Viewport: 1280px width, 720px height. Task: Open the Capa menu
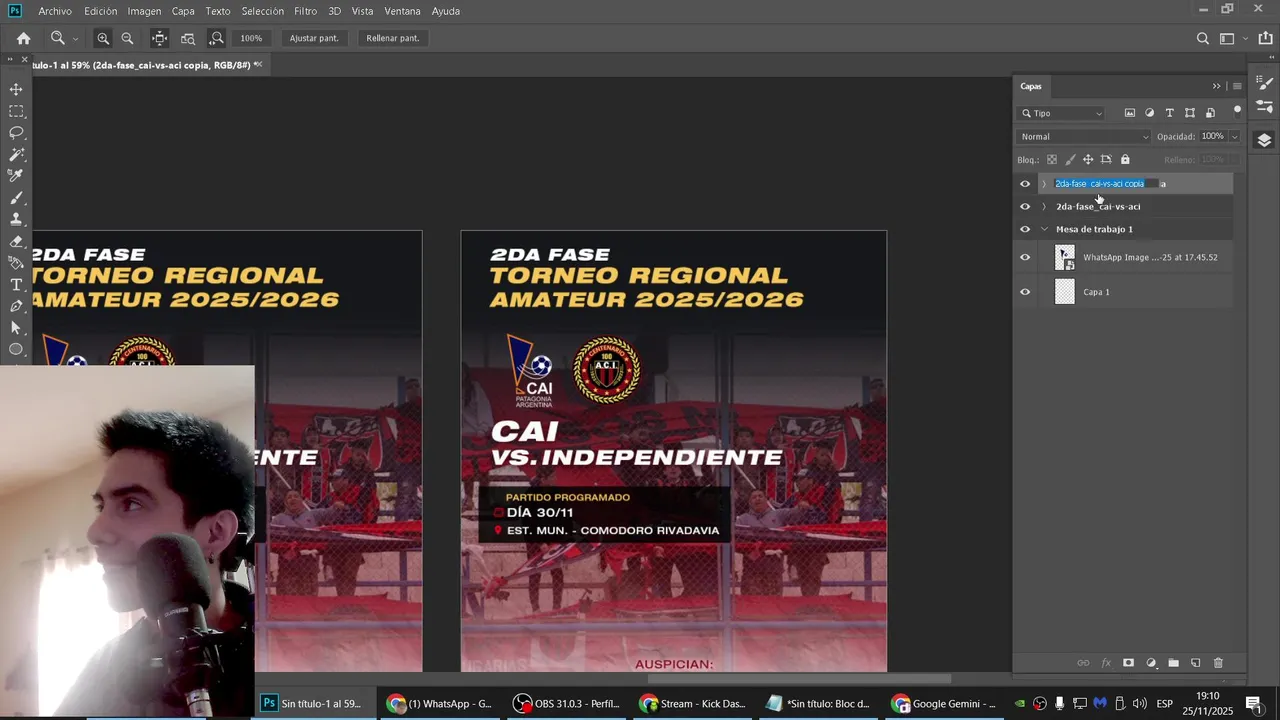point(183,11)
